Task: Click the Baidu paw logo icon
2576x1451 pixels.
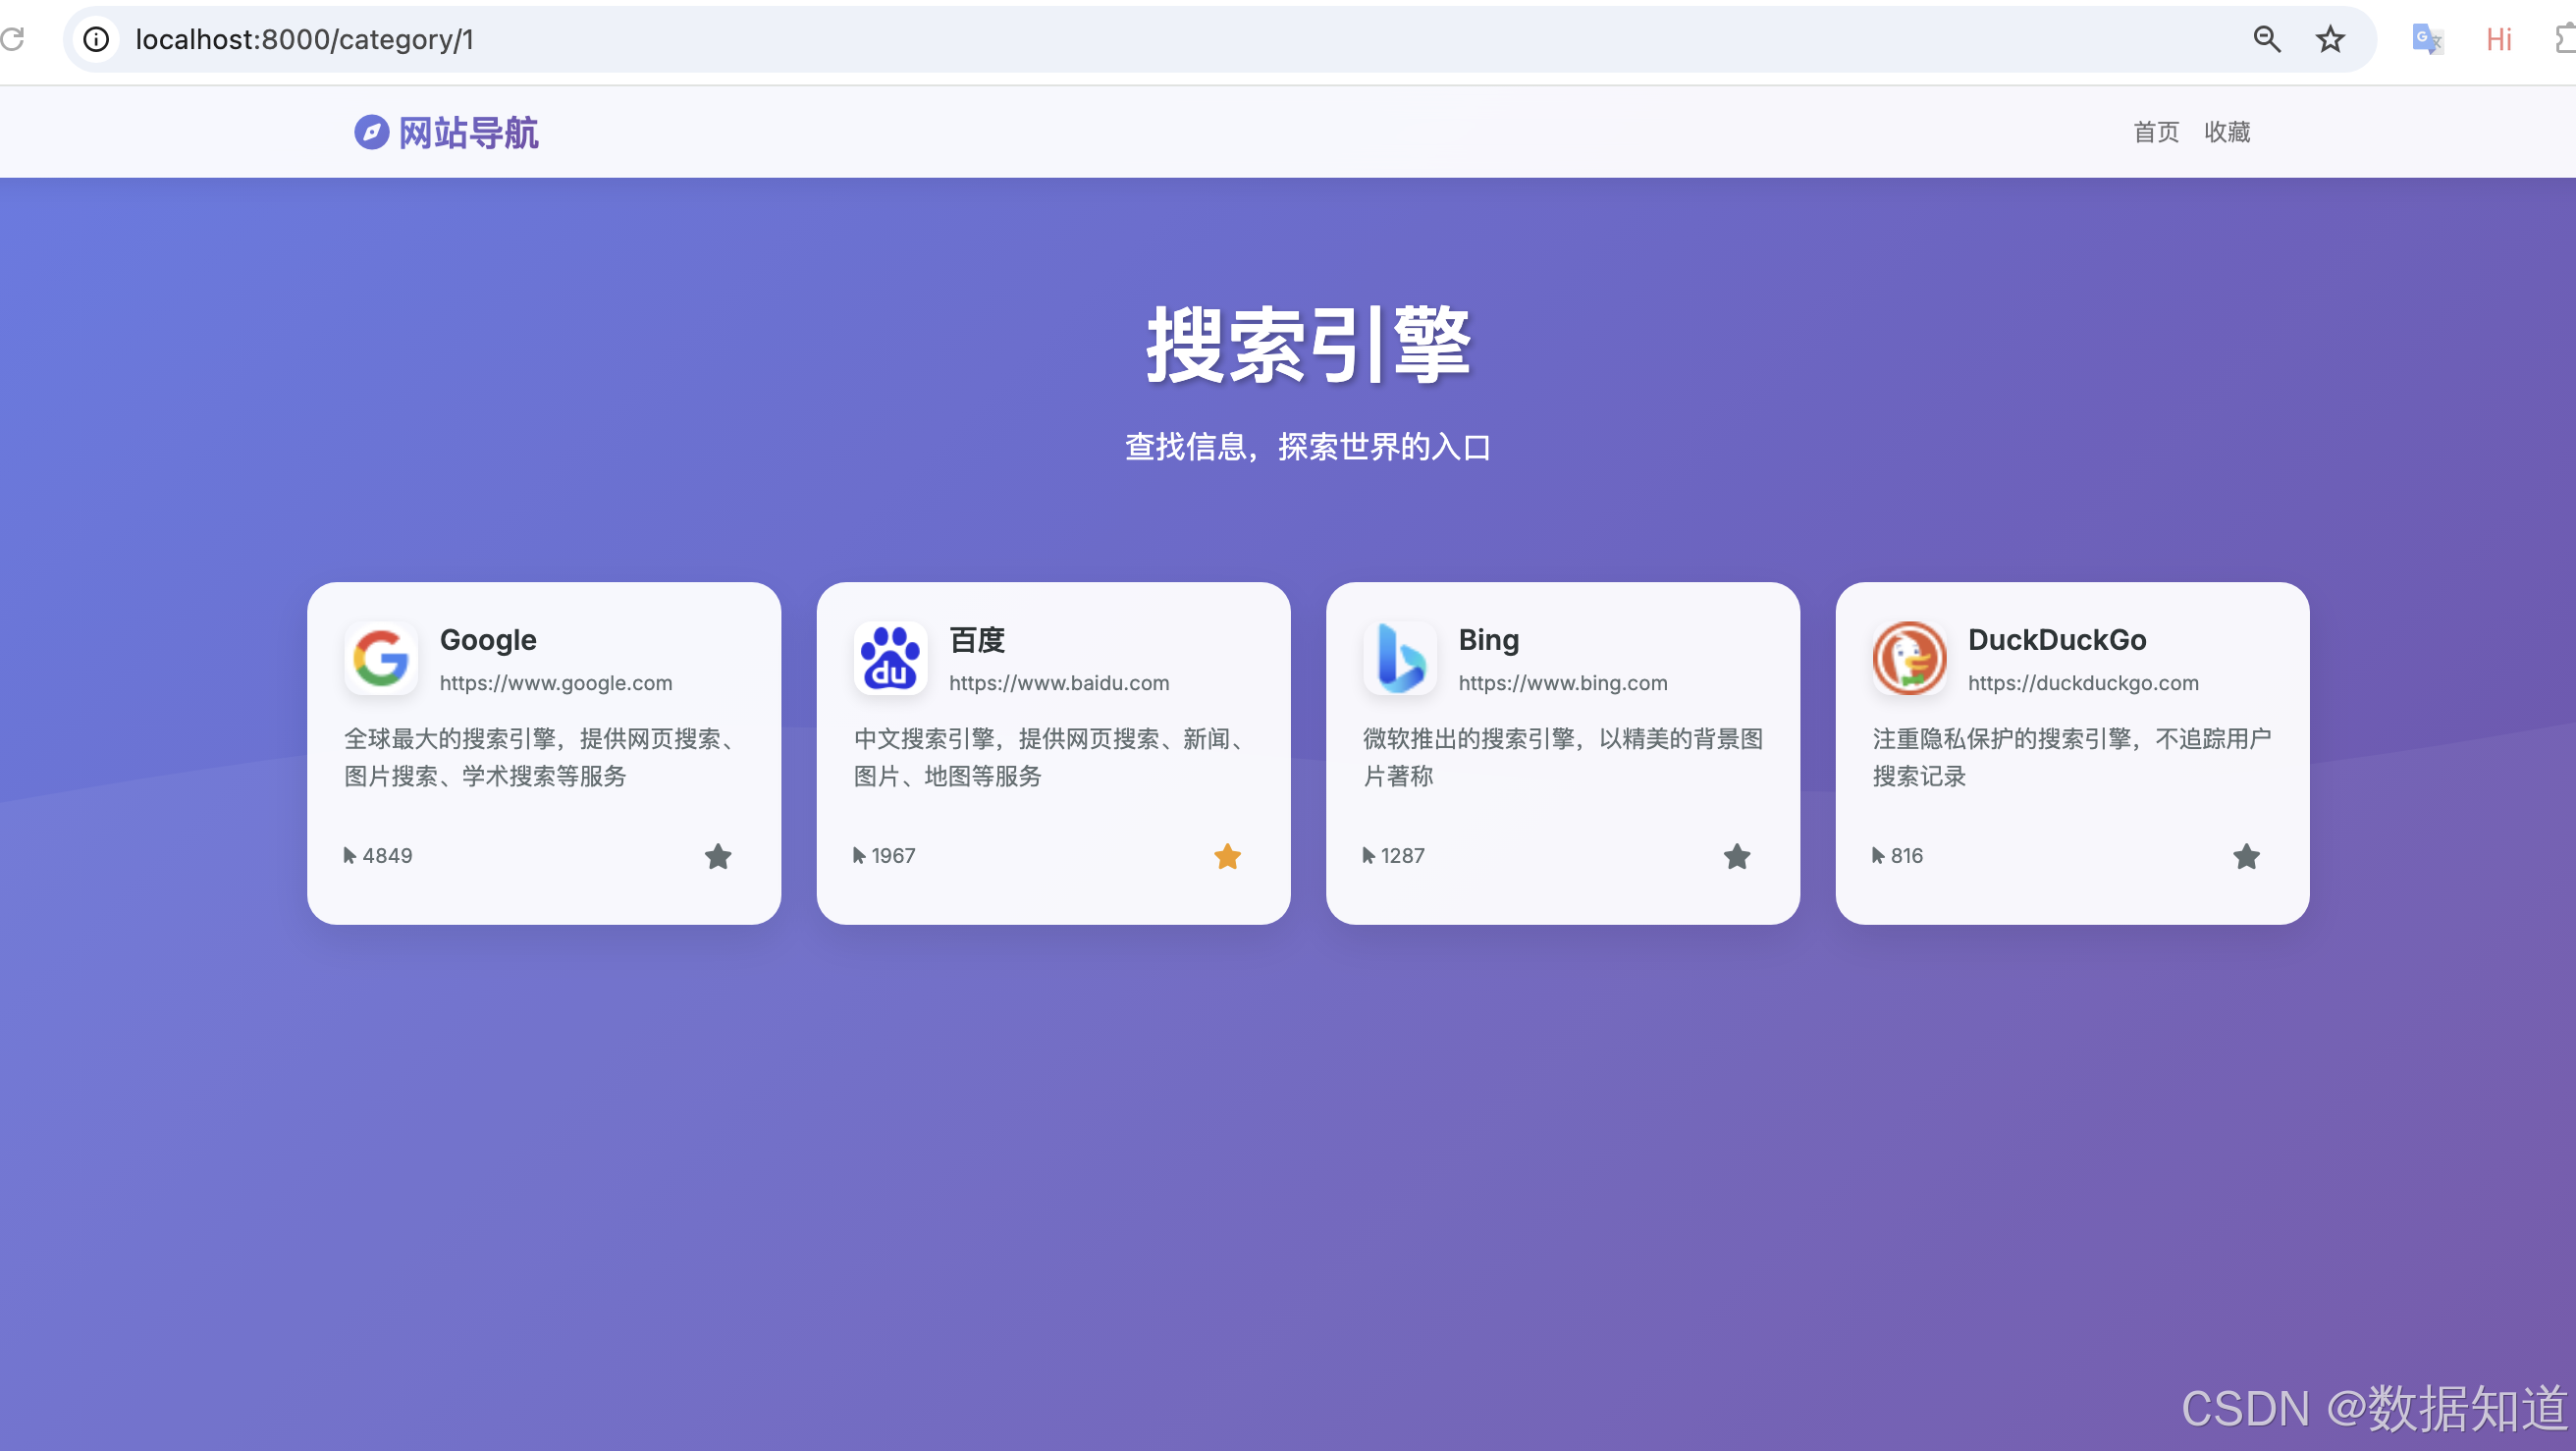Action: tap(890, 658)
